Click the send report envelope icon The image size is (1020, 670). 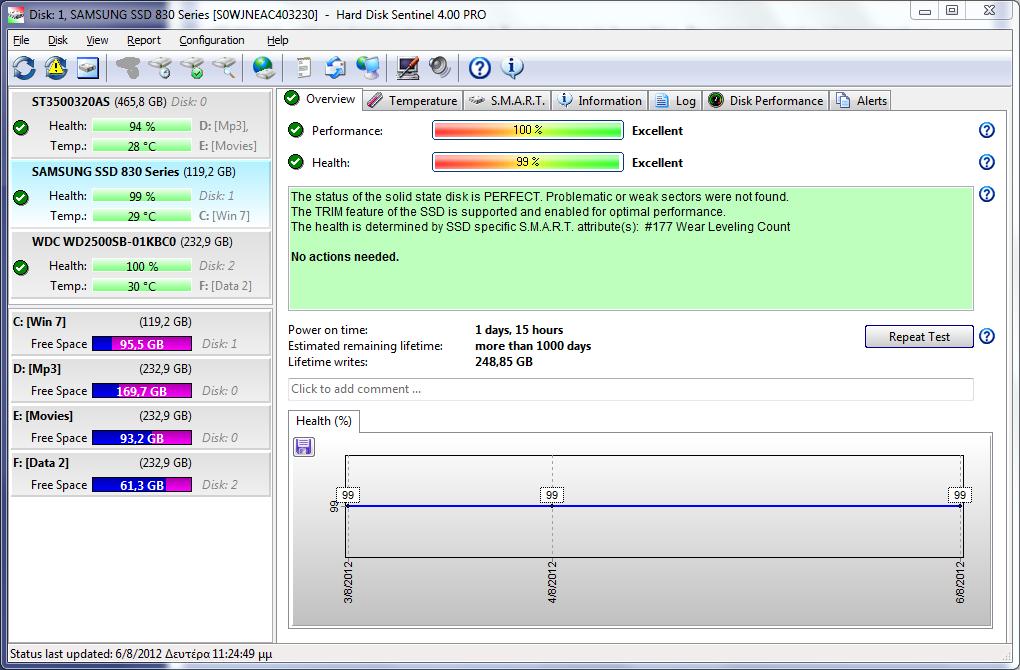[336, 68]
